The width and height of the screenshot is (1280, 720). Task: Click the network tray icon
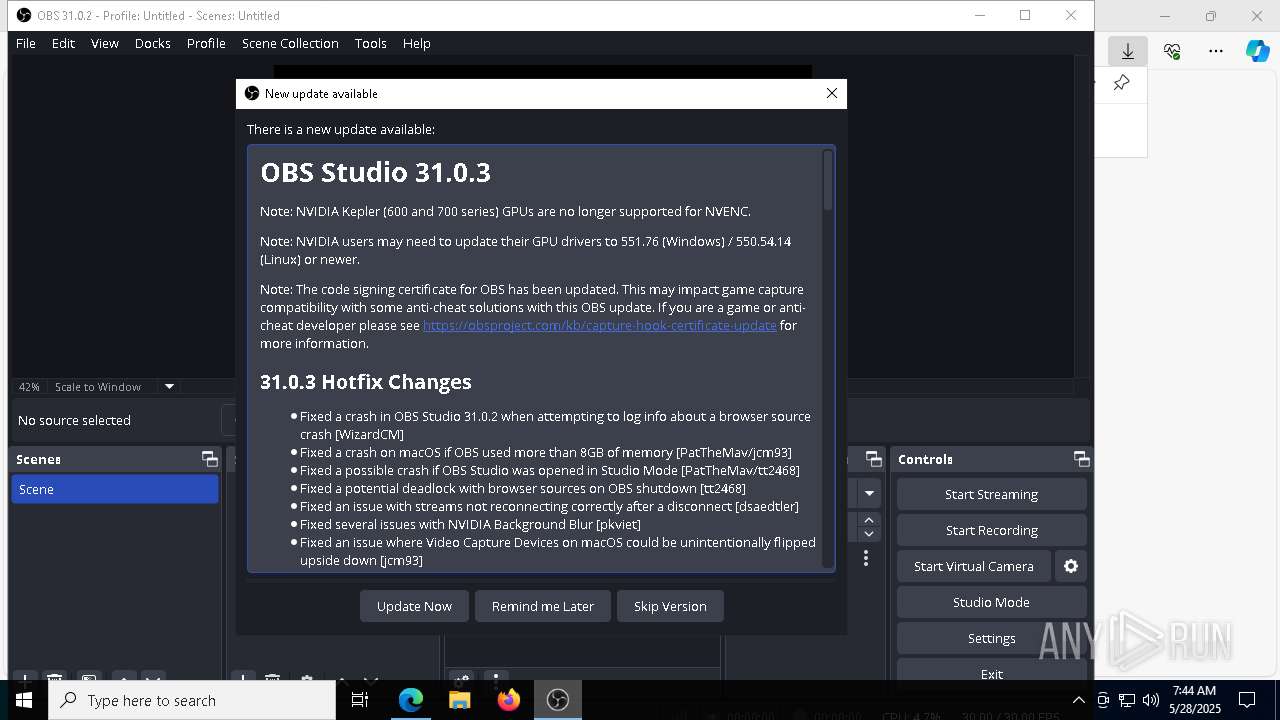pyautogui.click(x=1126, y=700)
